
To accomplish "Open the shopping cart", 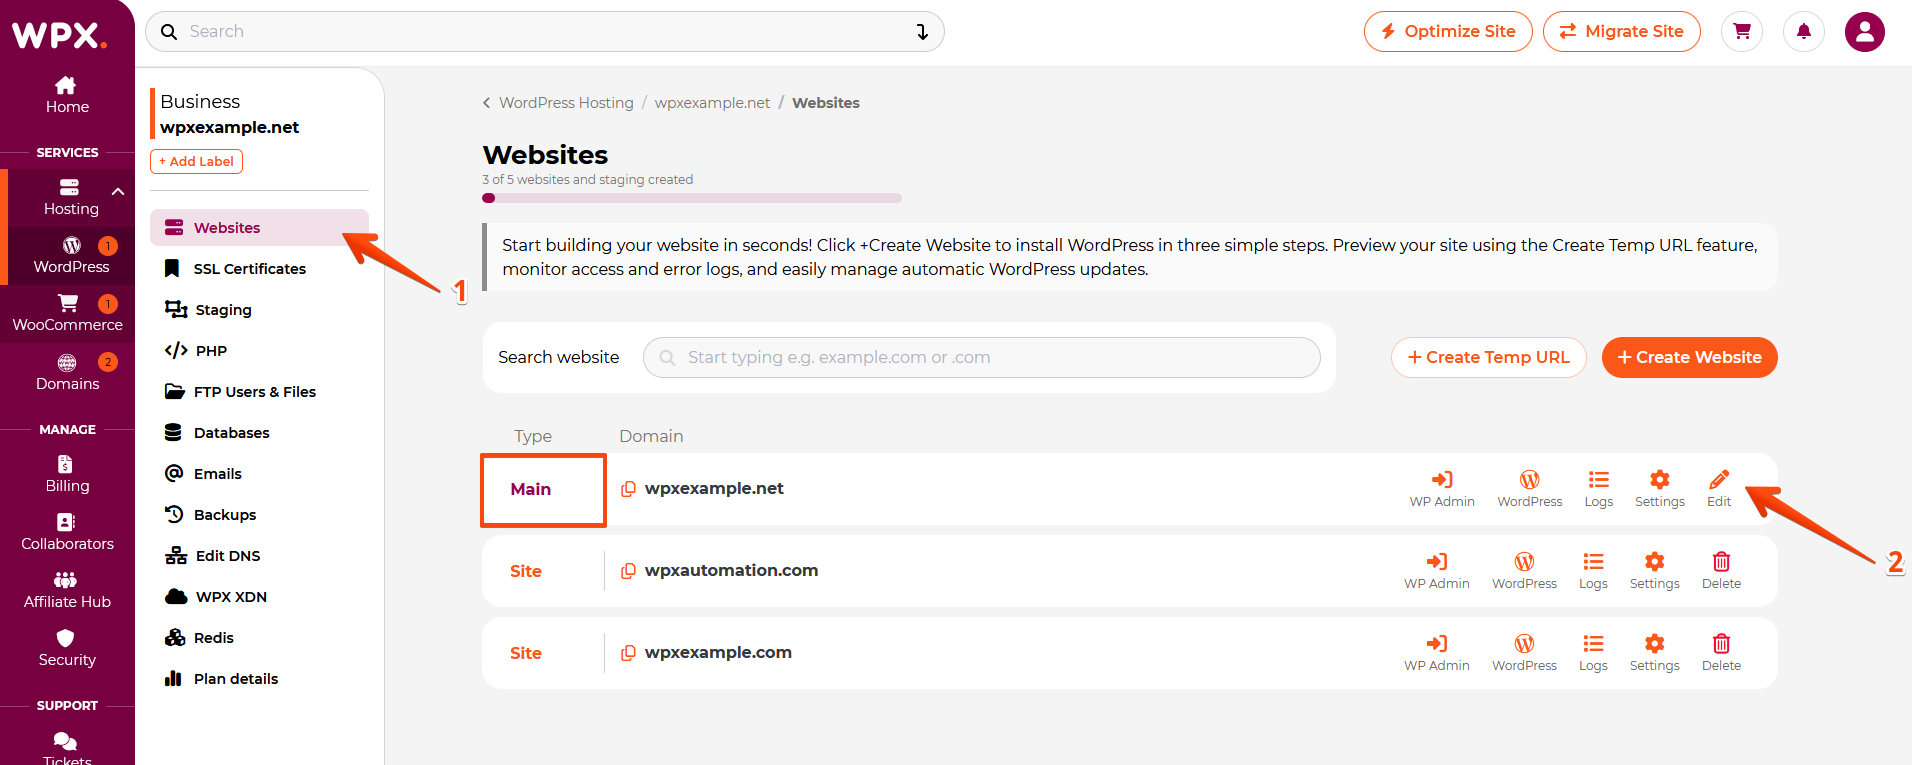I will pyautogui.click(x=1742, y=32).
